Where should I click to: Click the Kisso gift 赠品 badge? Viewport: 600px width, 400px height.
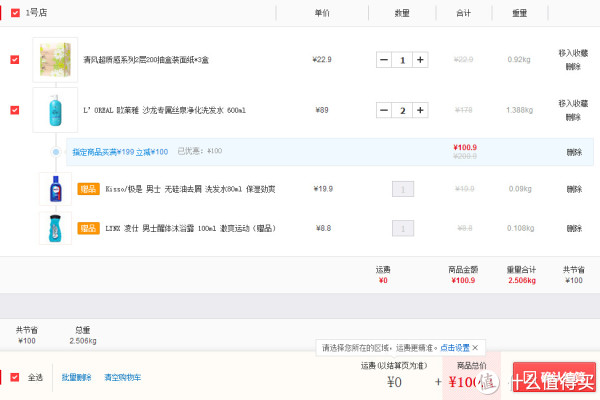(88, 189)
